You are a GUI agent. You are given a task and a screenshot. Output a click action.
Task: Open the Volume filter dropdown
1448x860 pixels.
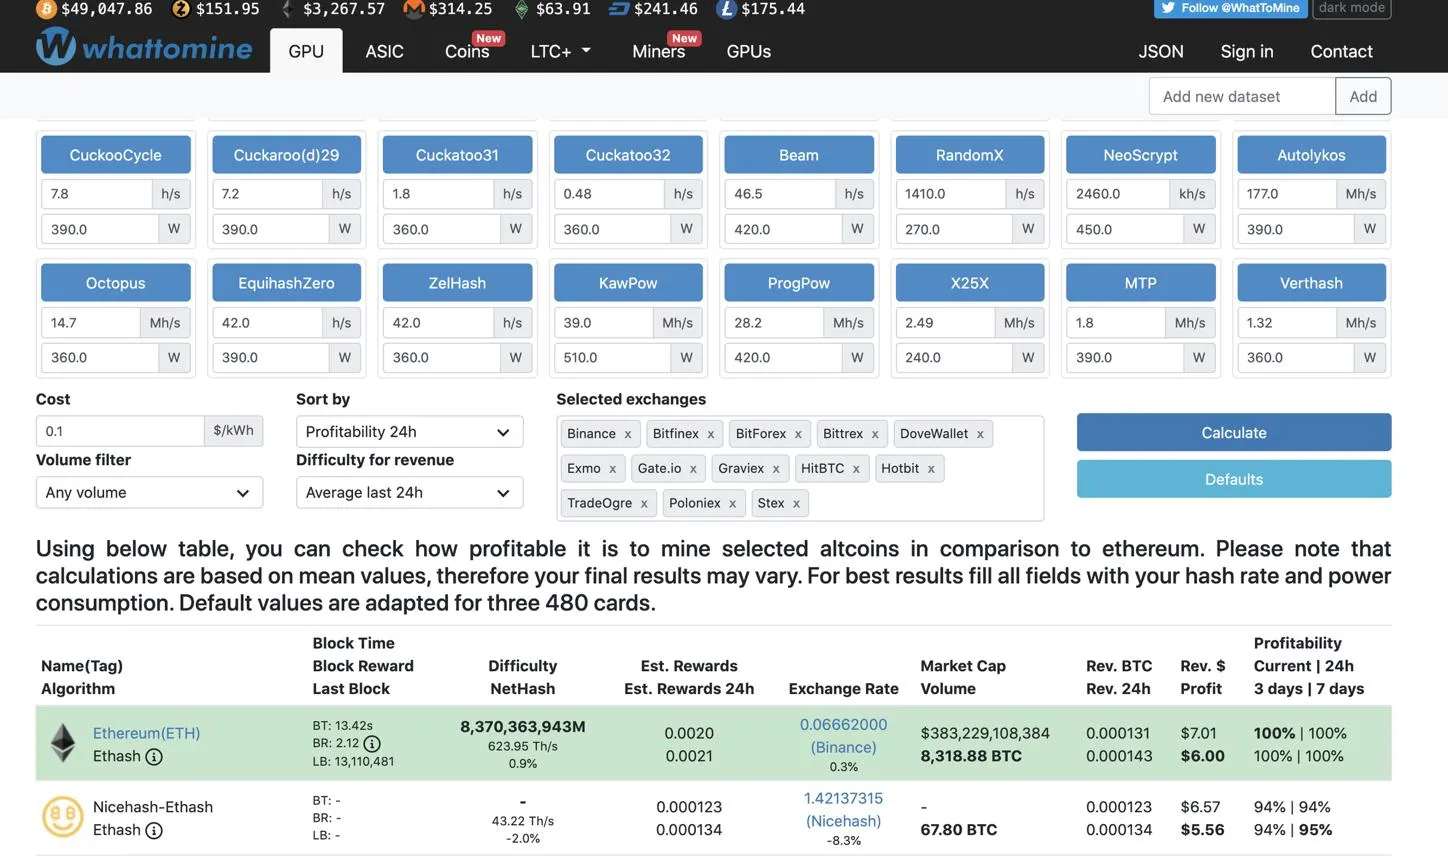(x=149, y=493)
